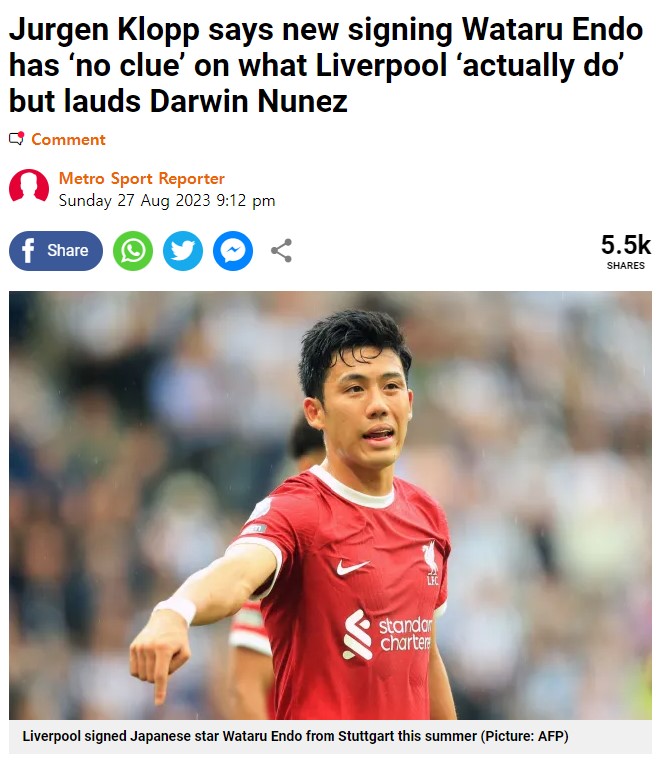Click the comment speech bubble icon
The image size is (665, 762).
(x=17, y=139)
